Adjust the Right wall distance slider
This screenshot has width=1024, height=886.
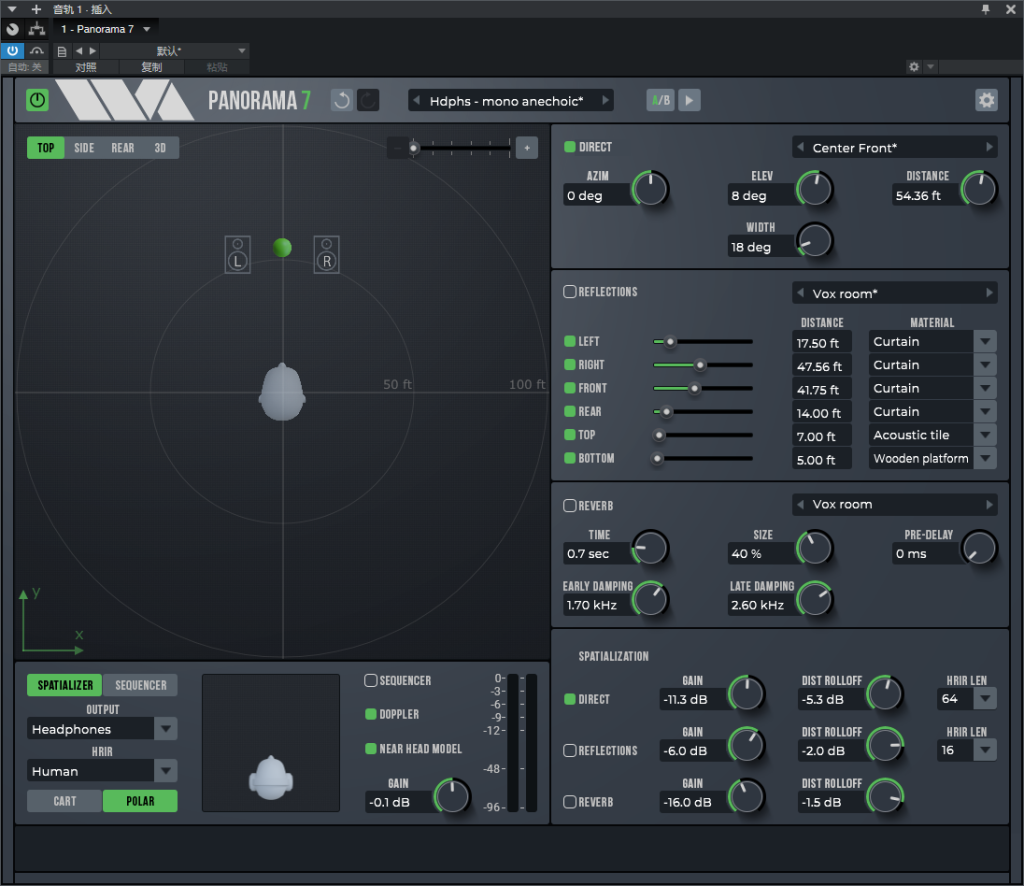(703, 365)
